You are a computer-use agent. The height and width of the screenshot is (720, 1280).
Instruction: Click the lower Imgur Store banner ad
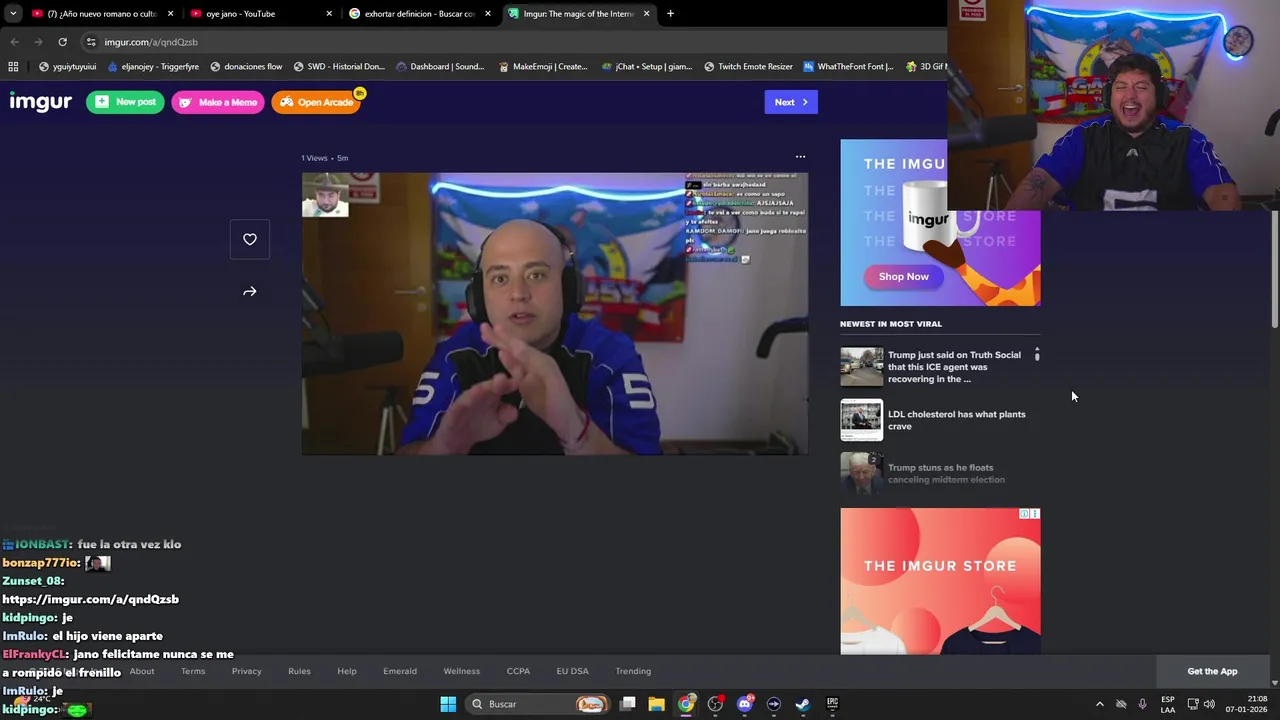pos(940,581)
